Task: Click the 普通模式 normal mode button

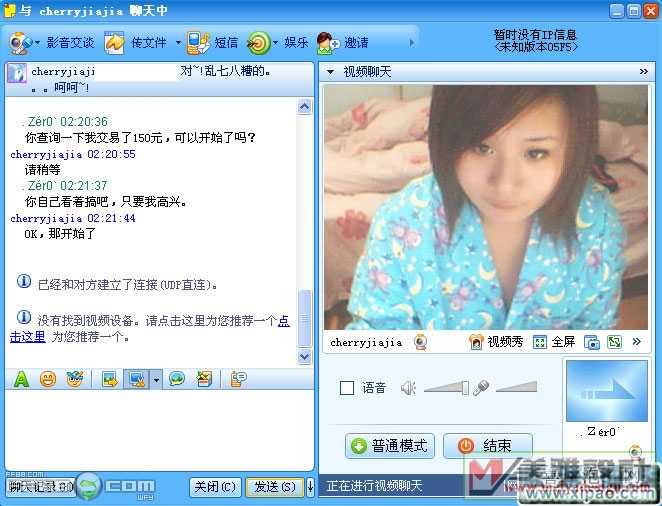Action: coord(390,446)
